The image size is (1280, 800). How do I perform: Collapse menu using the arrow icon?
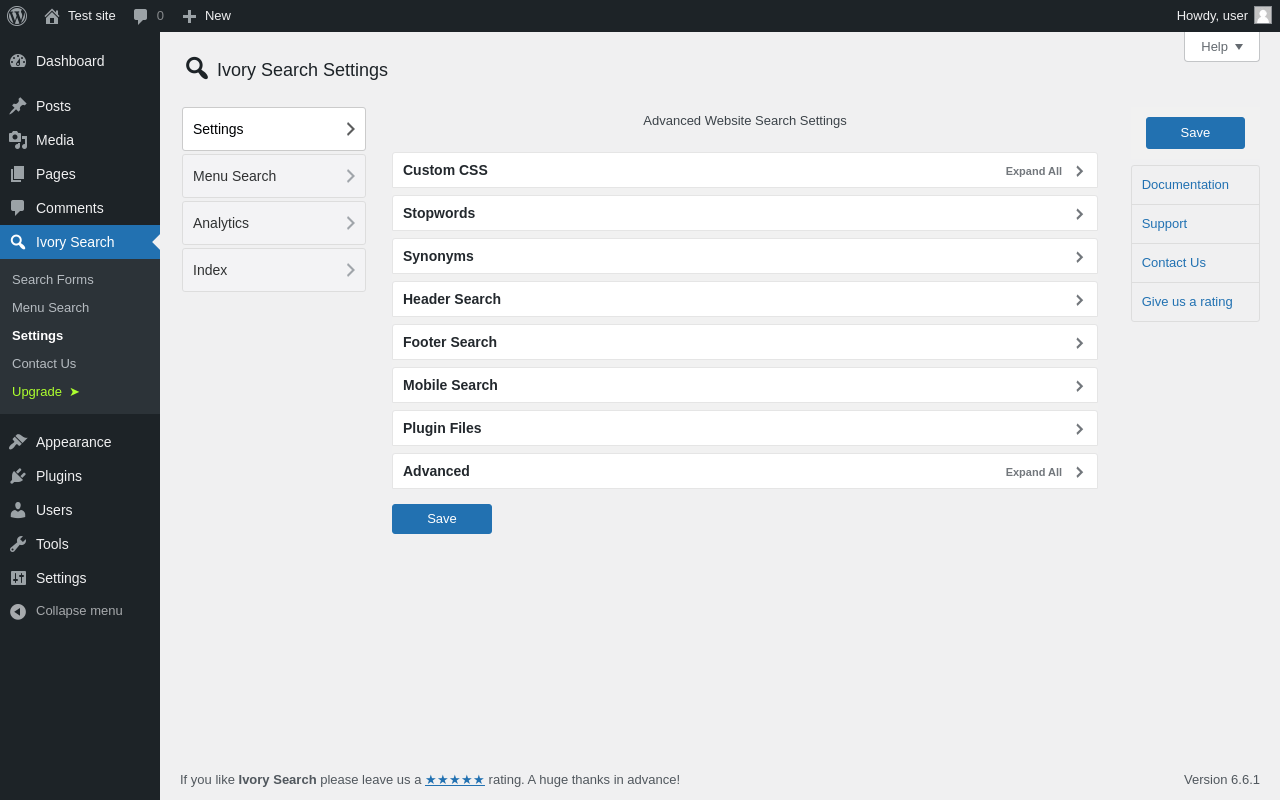(x=18, y=611)
